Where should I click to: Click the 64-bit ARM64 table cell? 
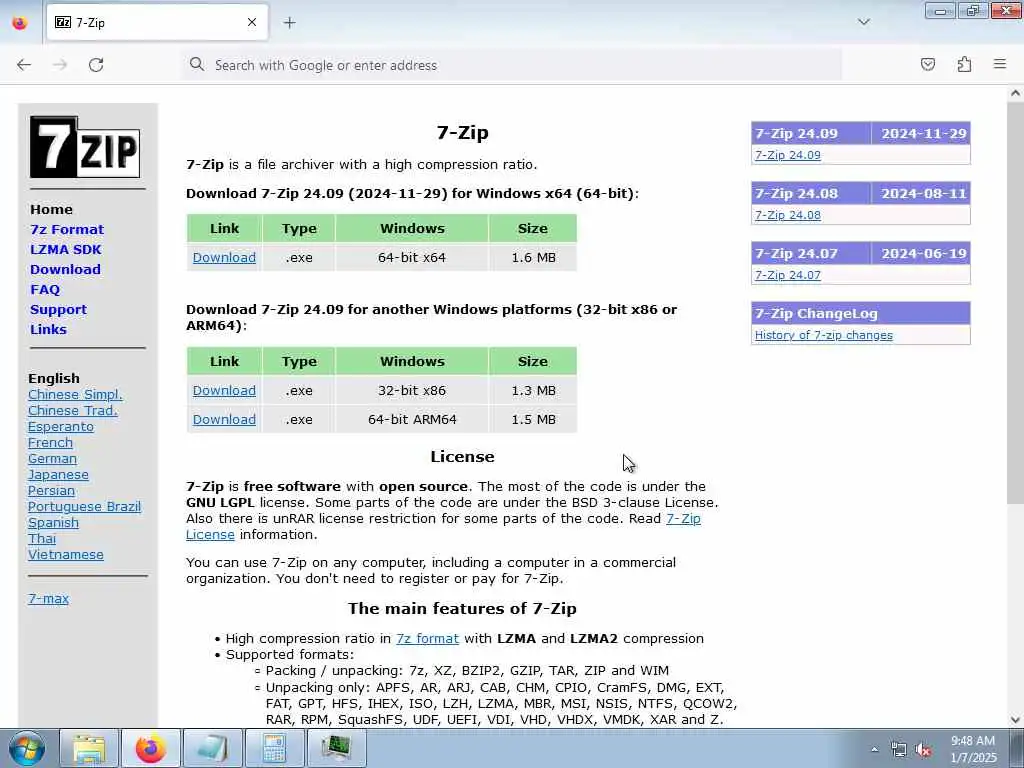(x=412, y=419)
